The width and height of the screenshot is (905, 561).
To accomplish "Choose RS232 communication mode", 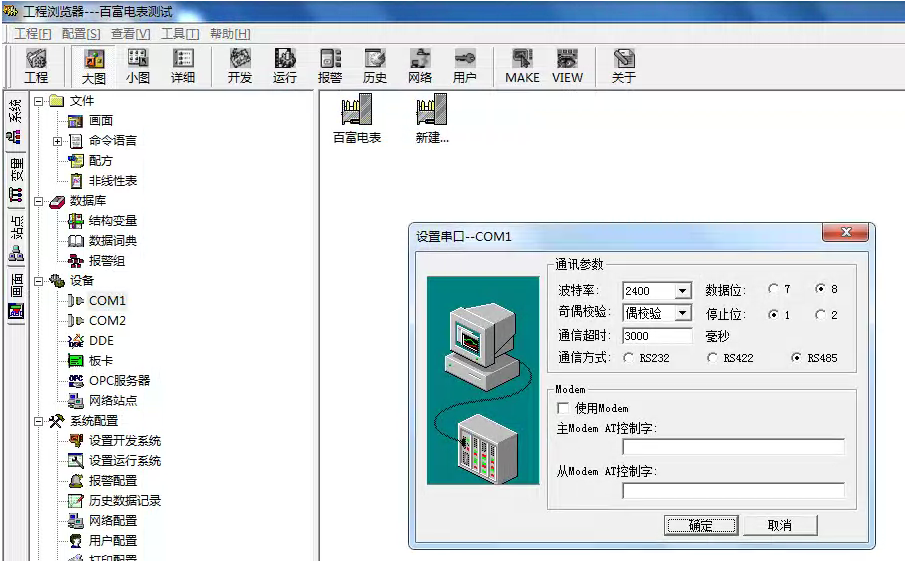I will [x=629, y=358].
